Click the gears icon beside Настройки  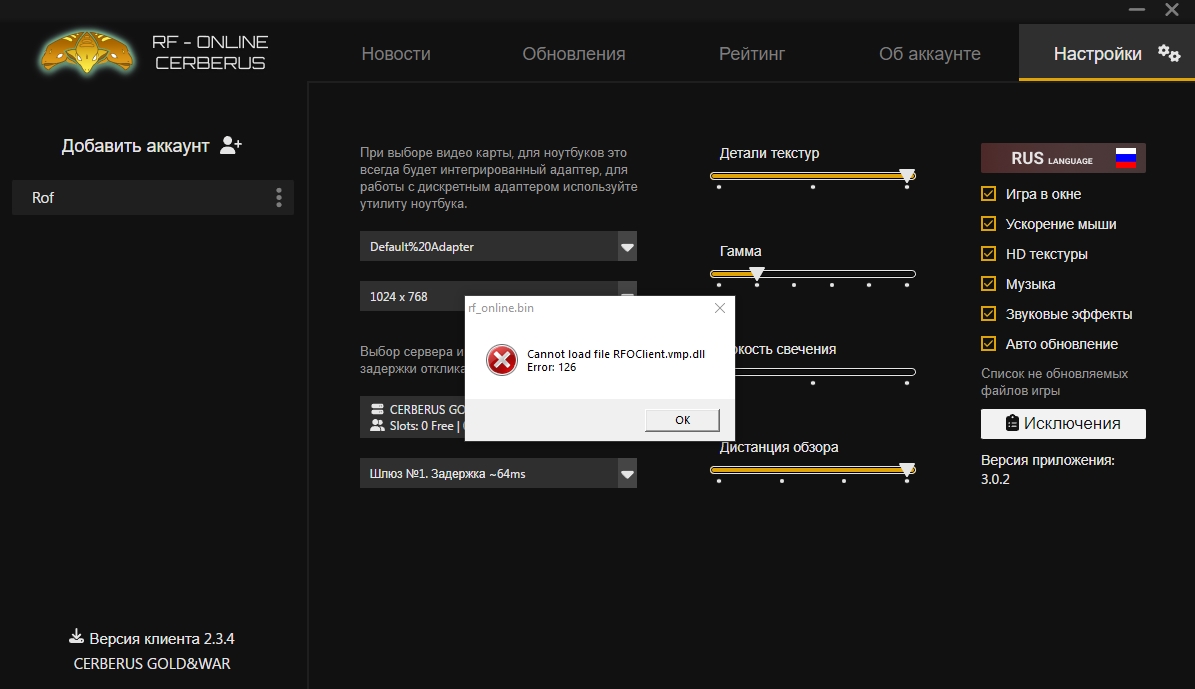(x=1170, y=53)
